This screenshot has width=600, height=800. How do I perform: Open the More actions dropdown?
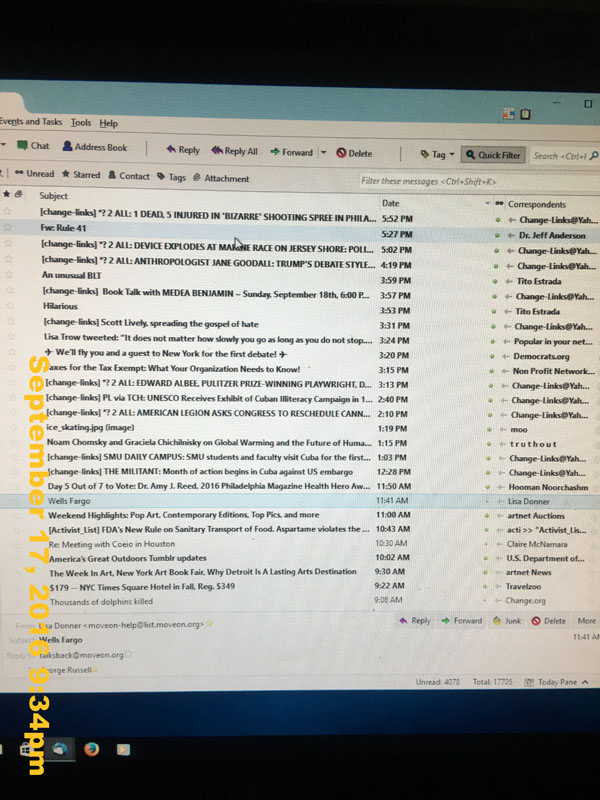click(x=587, y=621)
